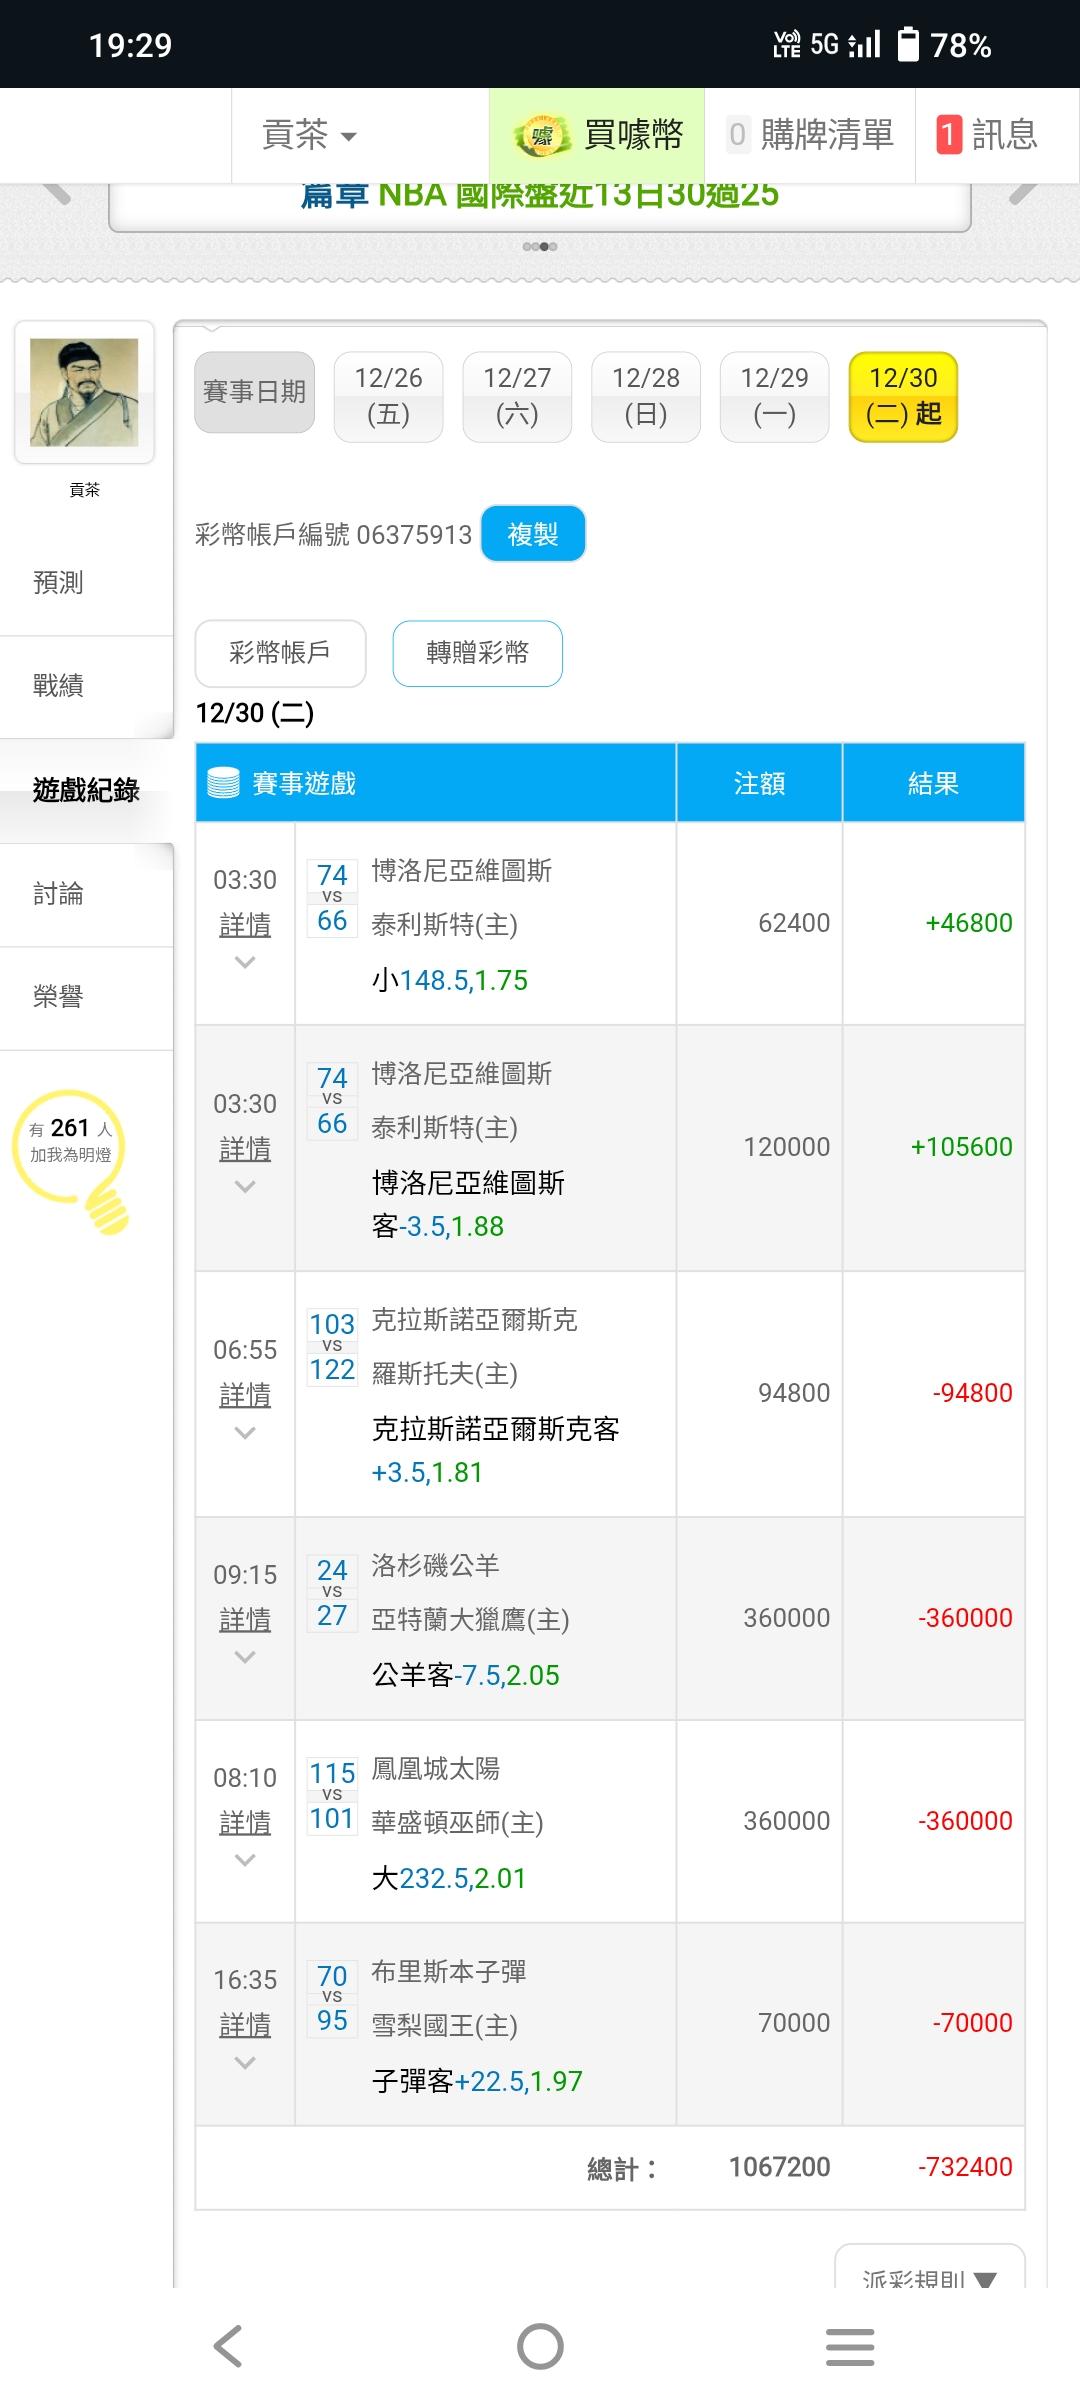Open 詳情 link for 09:15 game
1080x2404 pixels.
pyautogui.click(x=245, y=1619)
